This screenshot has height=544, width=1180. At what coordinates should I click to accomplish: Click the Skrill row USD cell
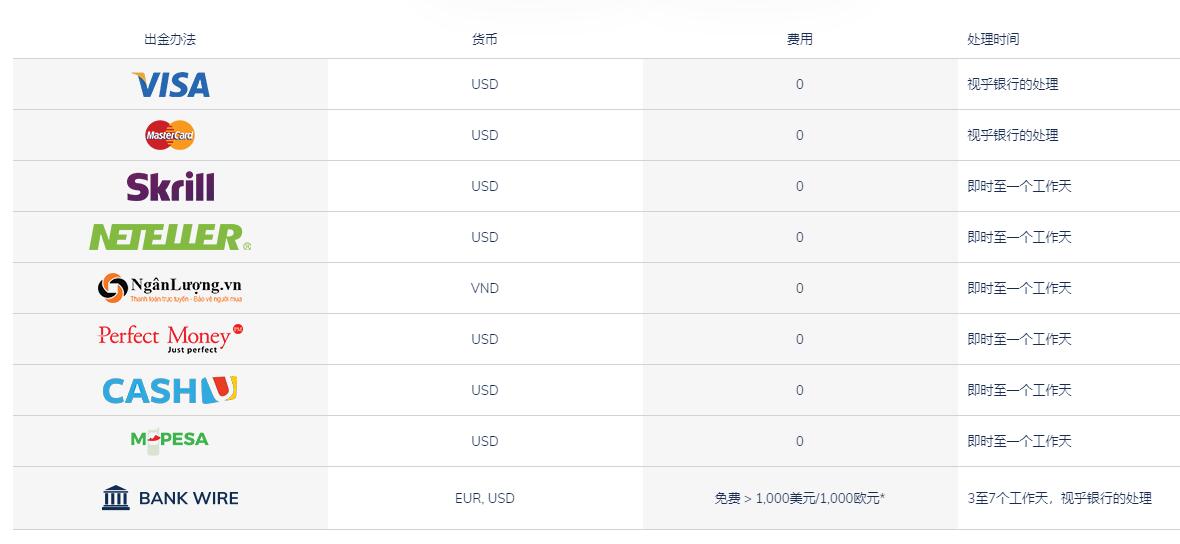click(485, 187)
